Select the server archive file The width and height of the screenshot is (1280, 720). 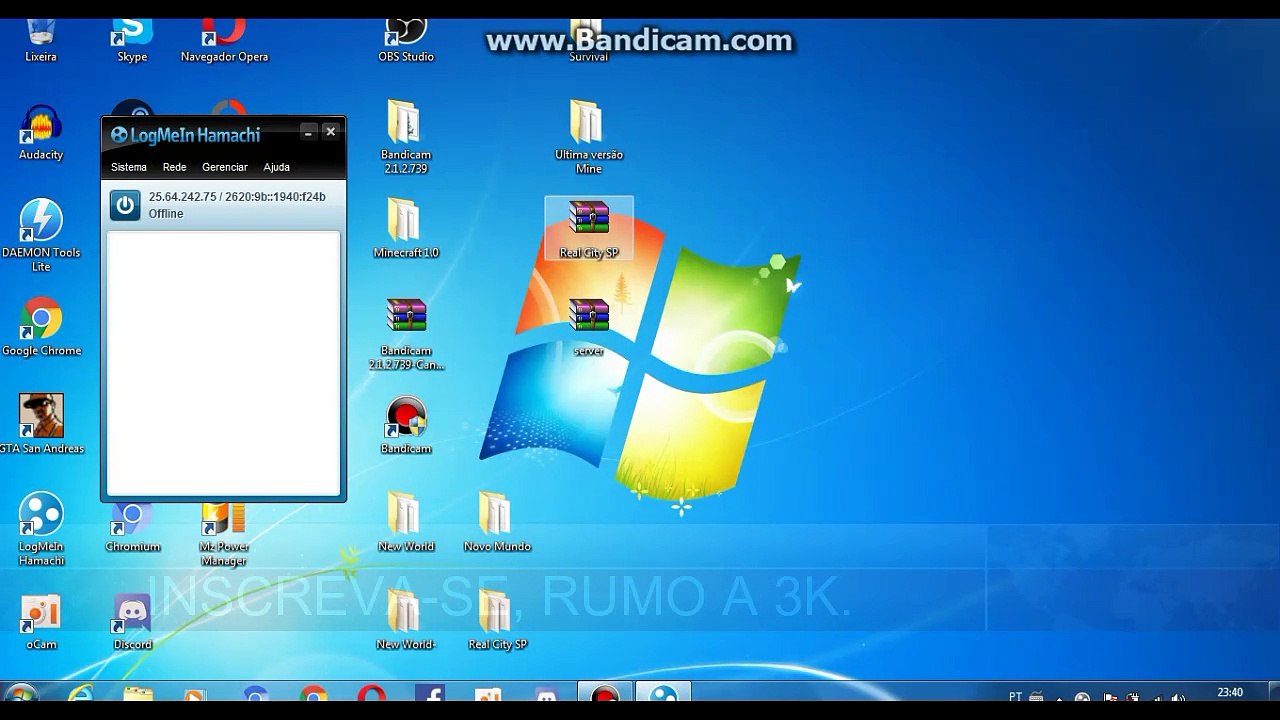coord(588,328)
